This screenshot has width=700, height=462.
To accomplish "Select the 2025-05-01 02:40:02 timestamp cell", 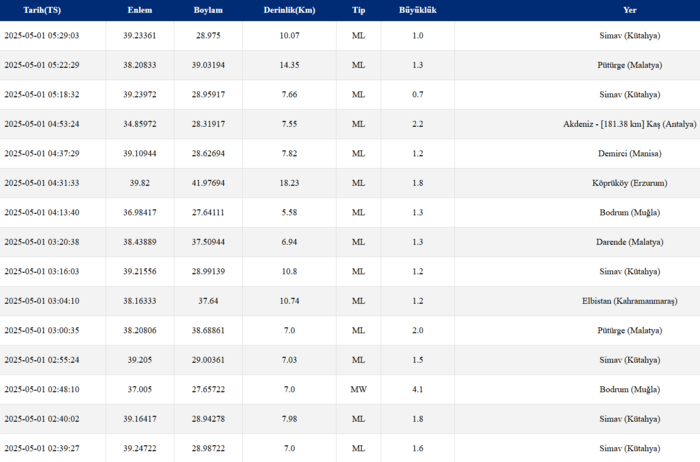I will (42, 419).
